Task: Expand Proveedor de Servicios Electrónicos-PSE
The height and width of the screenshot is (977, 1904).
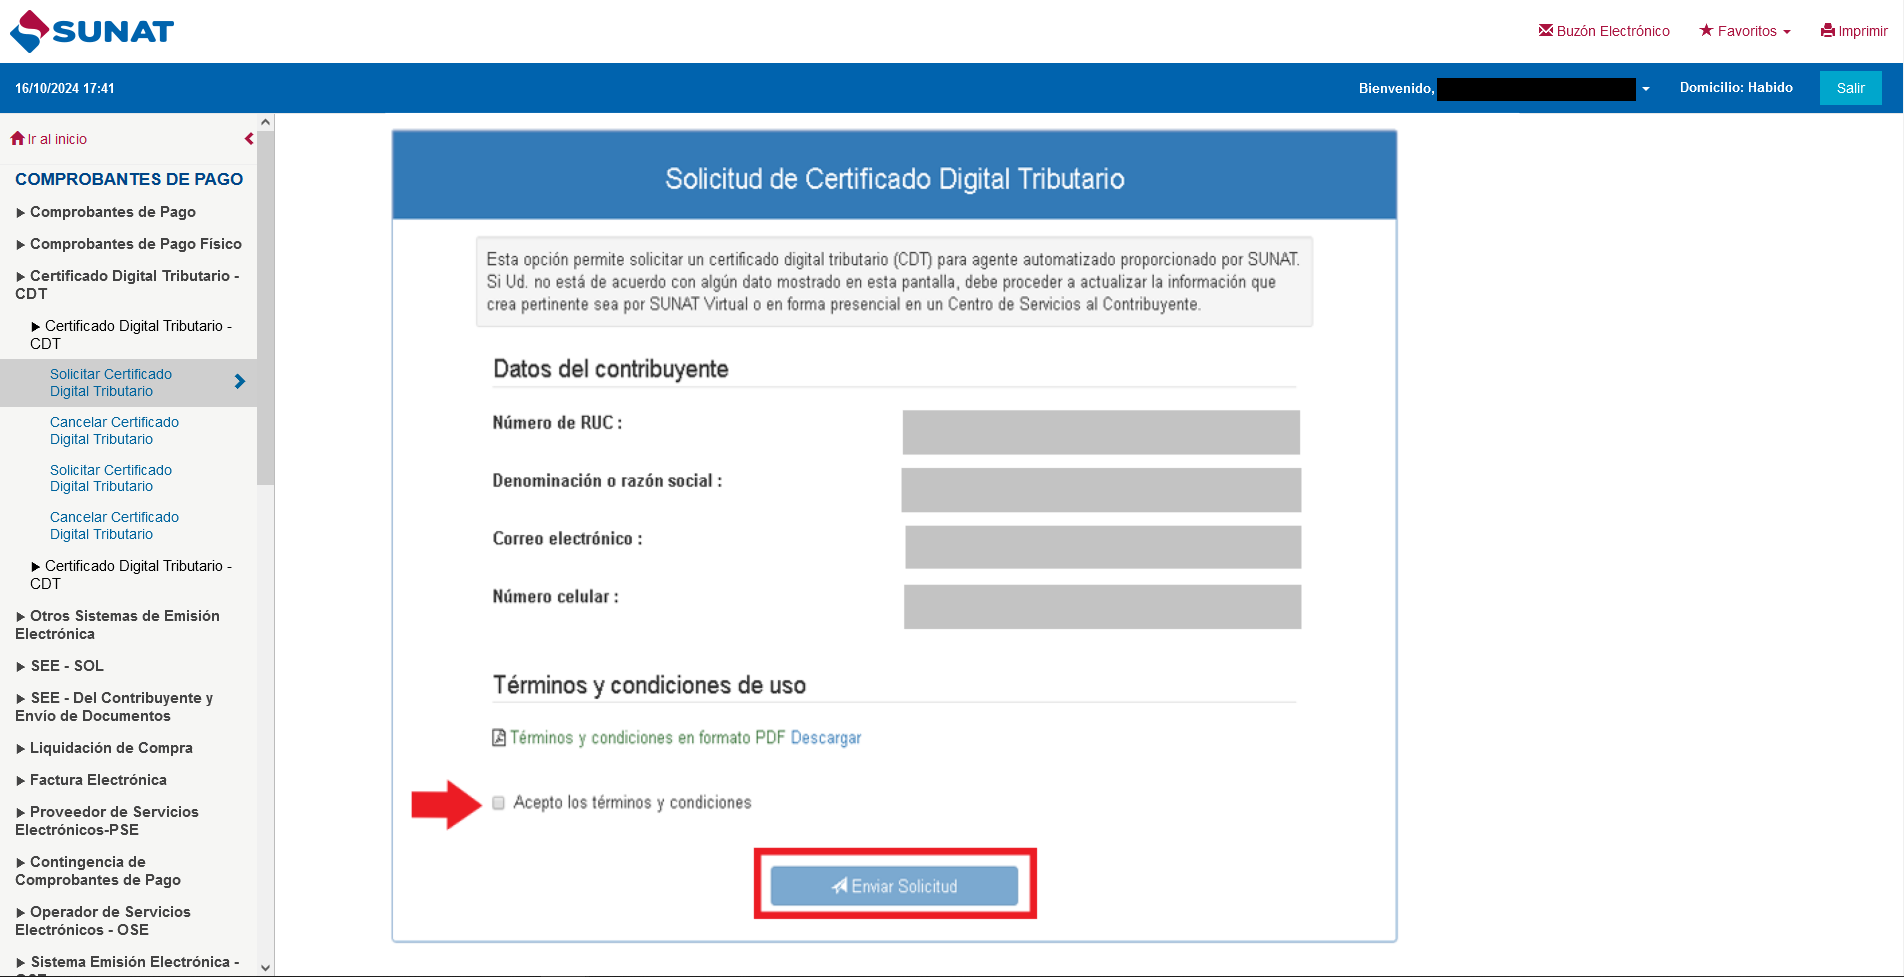Action: click(107, 821)
